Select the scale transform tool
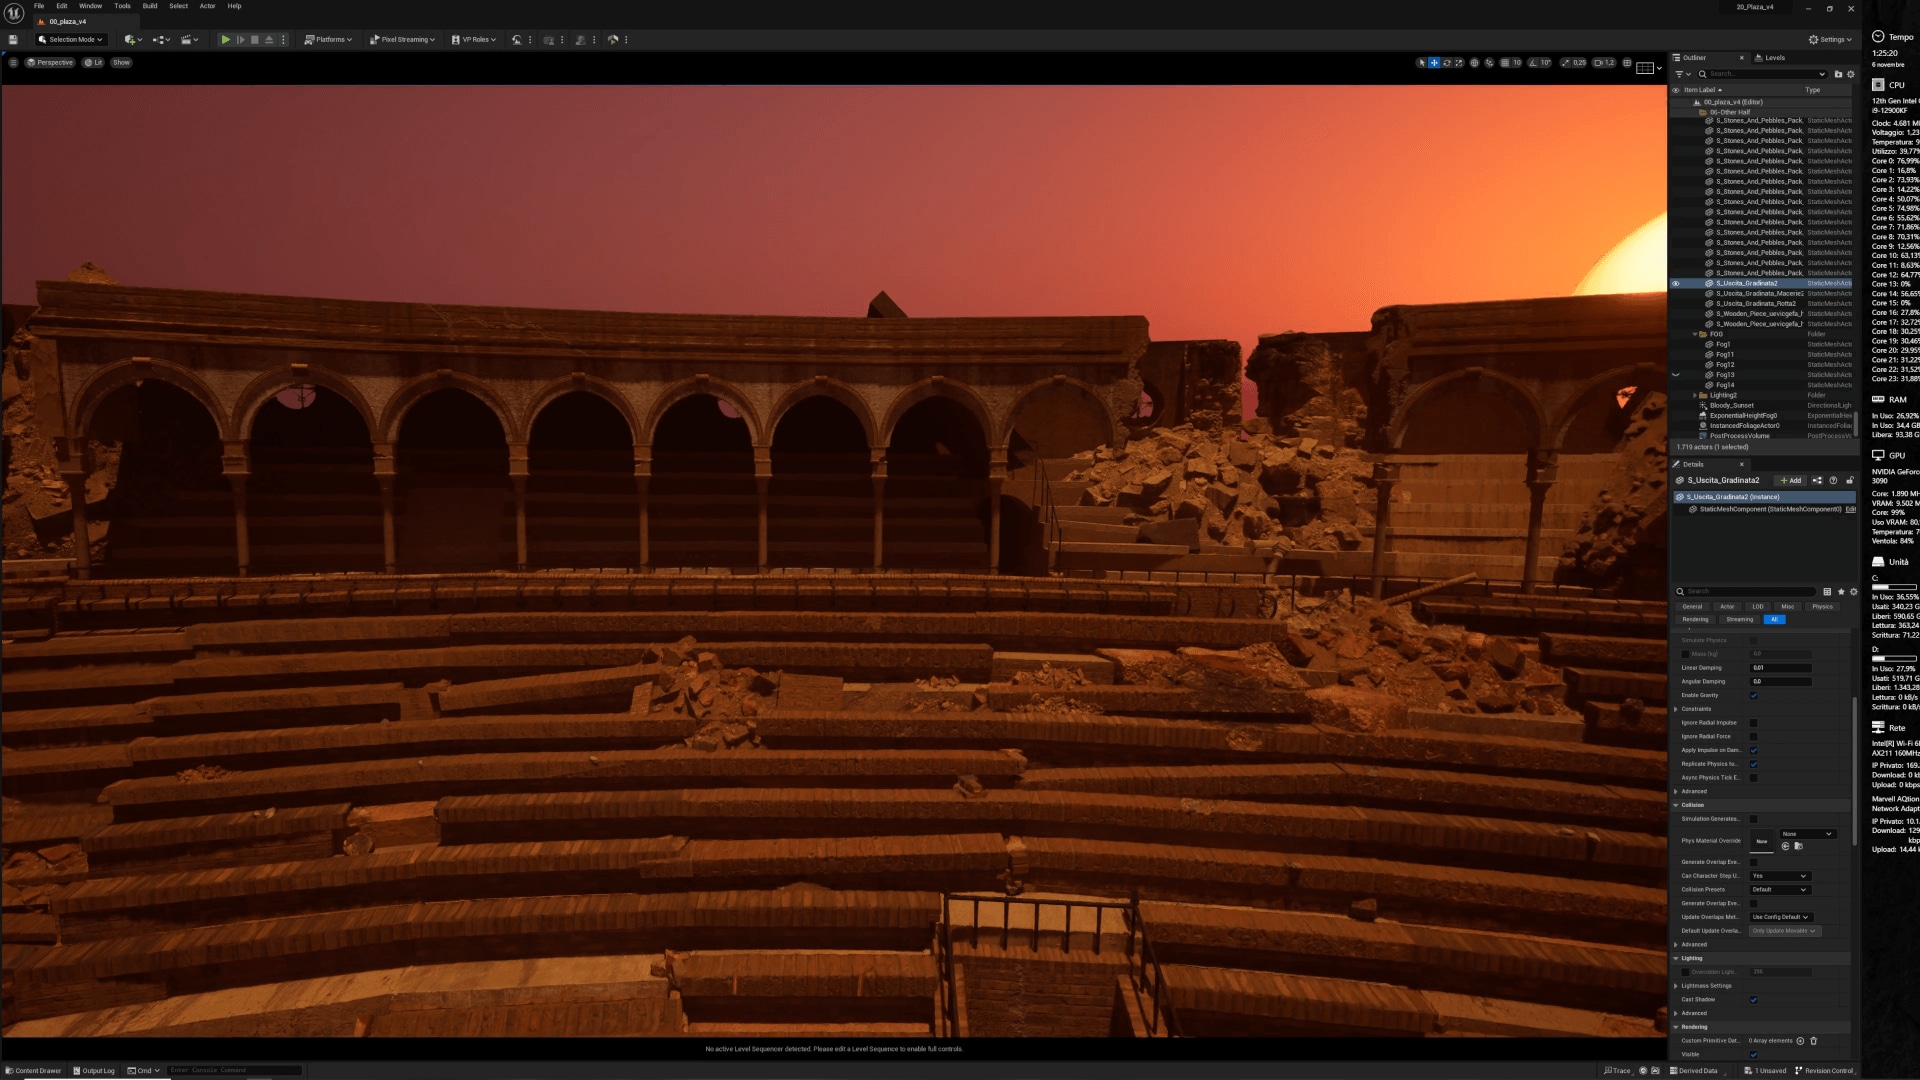The width and height of the screenshot is (1920, 1080). (1459, 63)
